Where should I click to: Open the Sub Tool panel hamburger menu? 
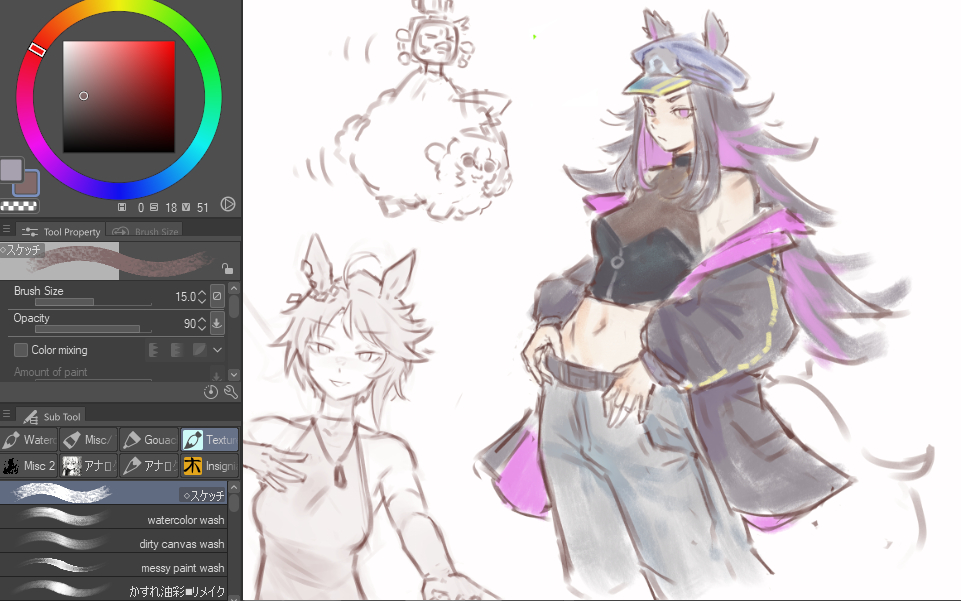click(7, 414)
